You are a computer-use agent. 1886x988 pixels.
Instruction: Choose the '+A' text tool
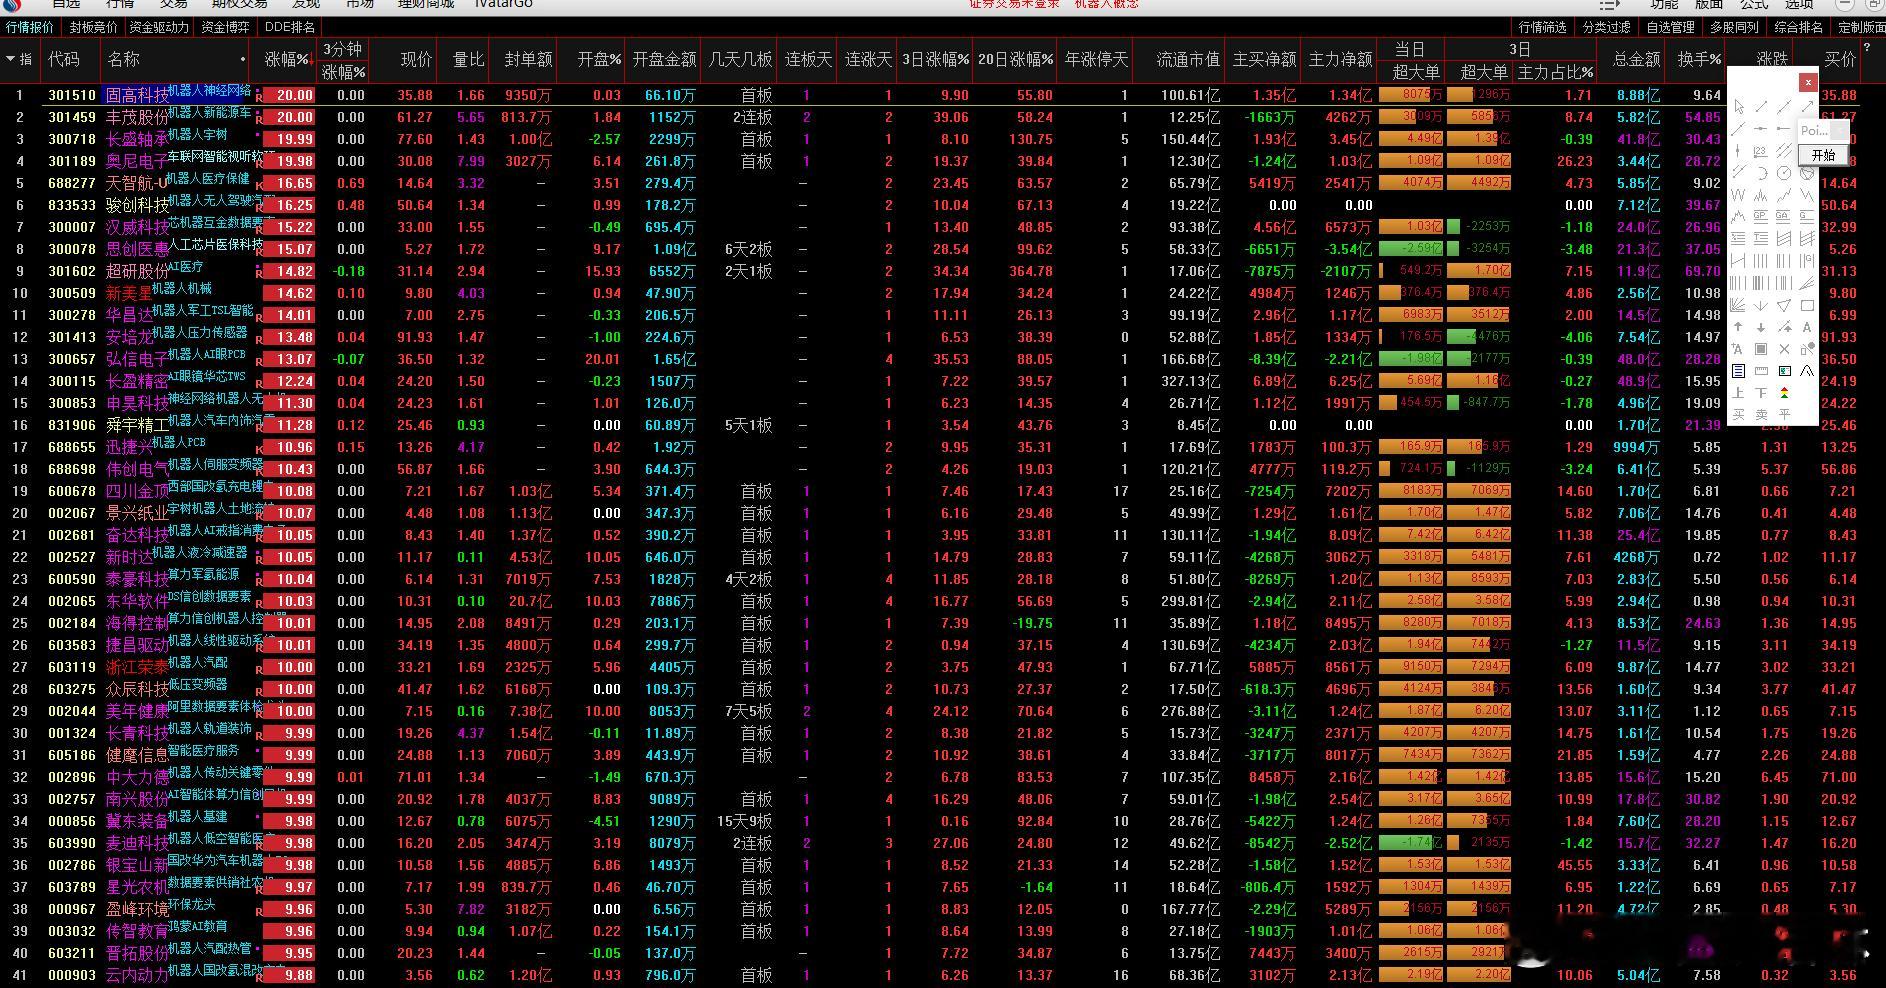point(1739,348)
